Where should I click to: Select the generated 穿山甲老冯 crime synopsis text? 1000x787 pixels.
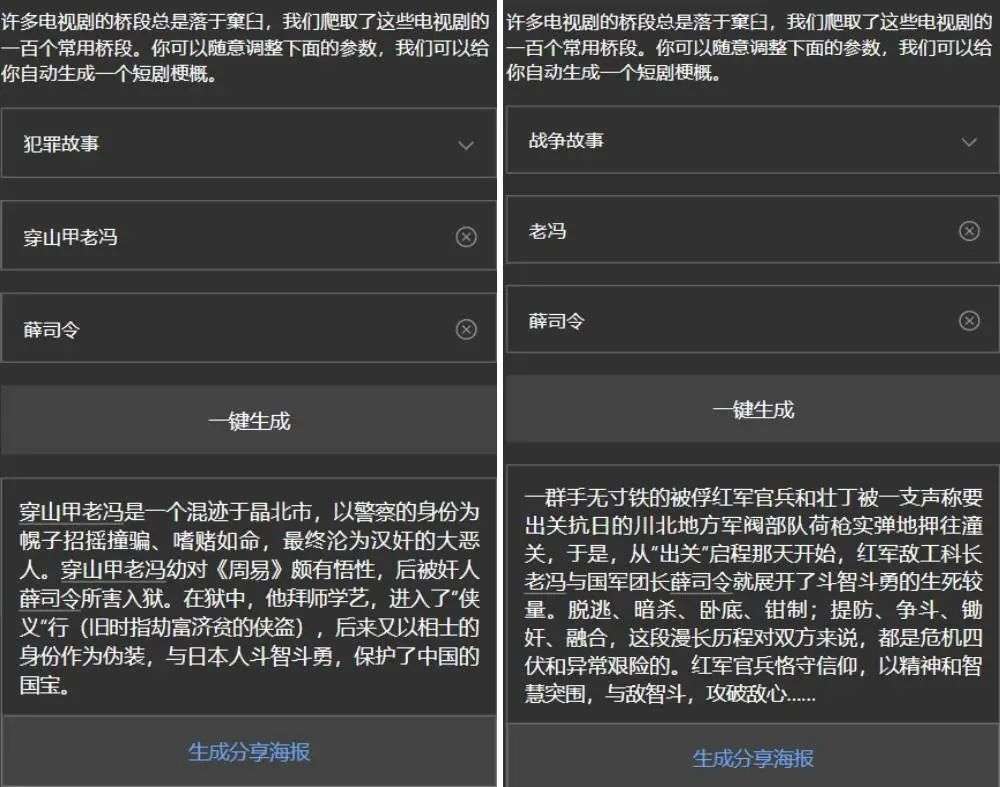[249, 598]
